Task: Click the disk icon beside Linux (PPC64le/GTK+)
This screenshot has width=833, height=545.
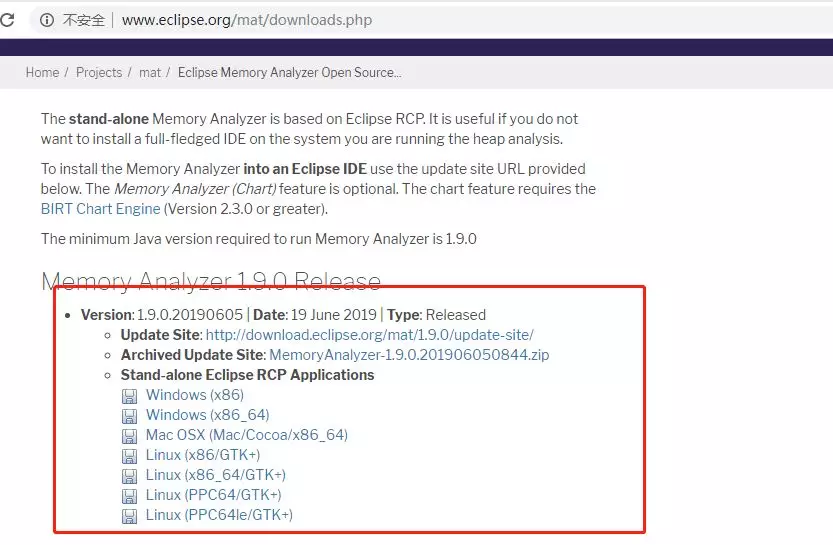Action: 129,516
